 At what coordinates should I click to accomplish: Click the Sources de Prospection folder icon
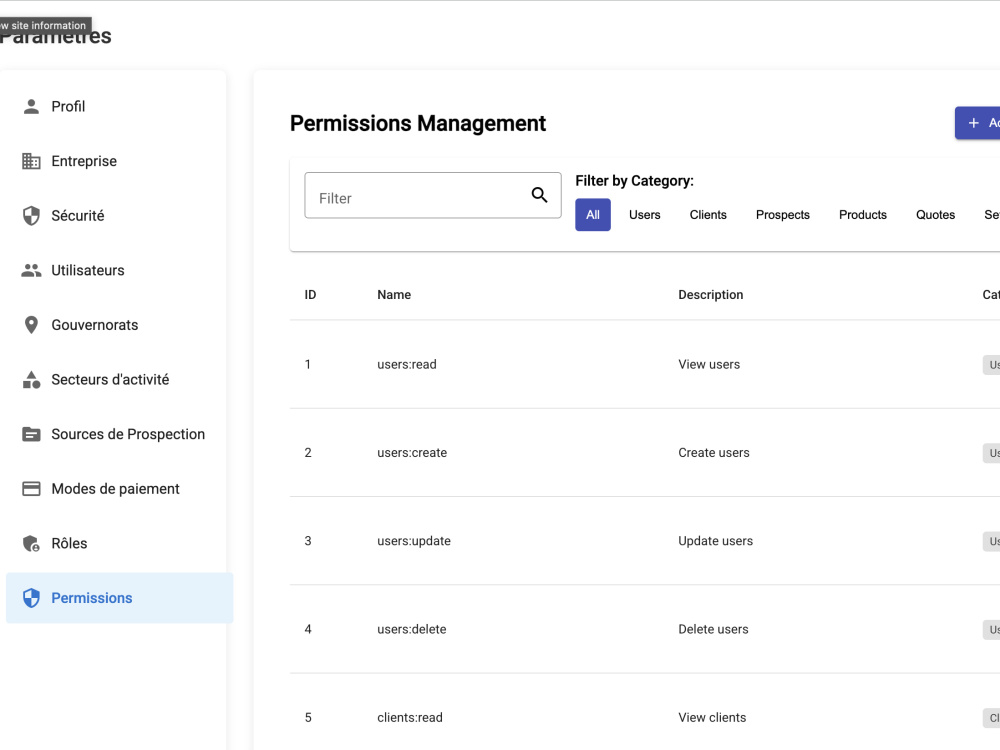pos(31,434)
